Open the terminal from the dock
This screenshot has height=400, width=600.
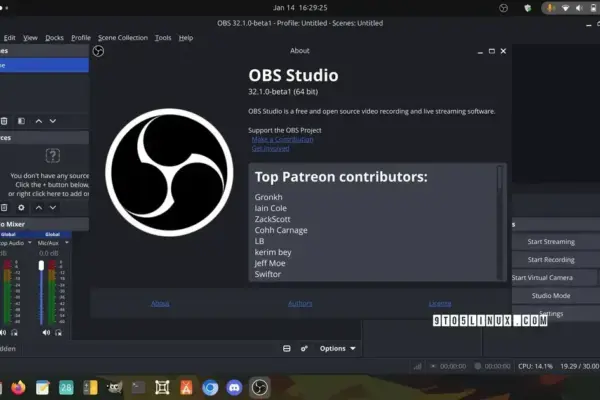coord(138,388)
